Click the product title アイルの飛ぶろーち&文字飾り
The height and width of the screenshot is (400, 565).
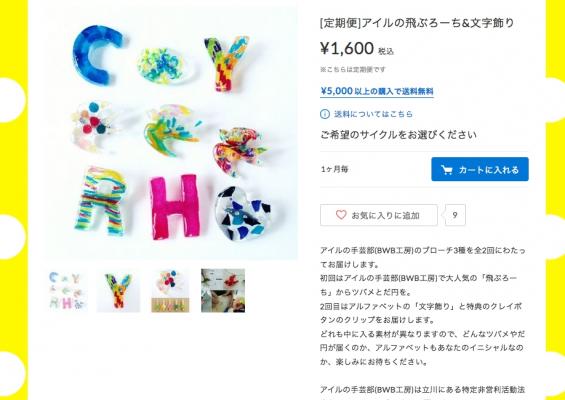click(417, 23)
